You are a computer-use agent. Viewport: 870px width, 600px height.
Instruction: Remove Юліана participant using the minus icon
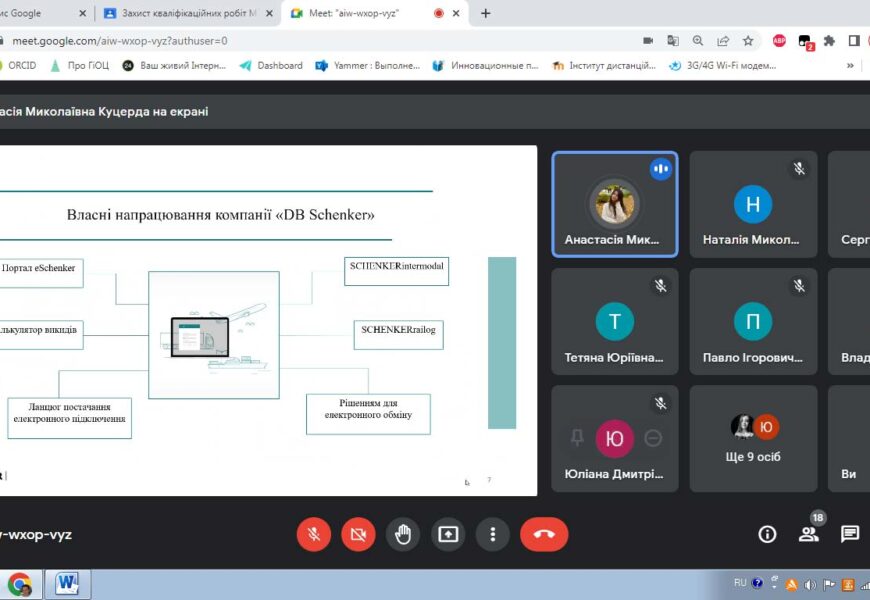(x=653, y=438)
